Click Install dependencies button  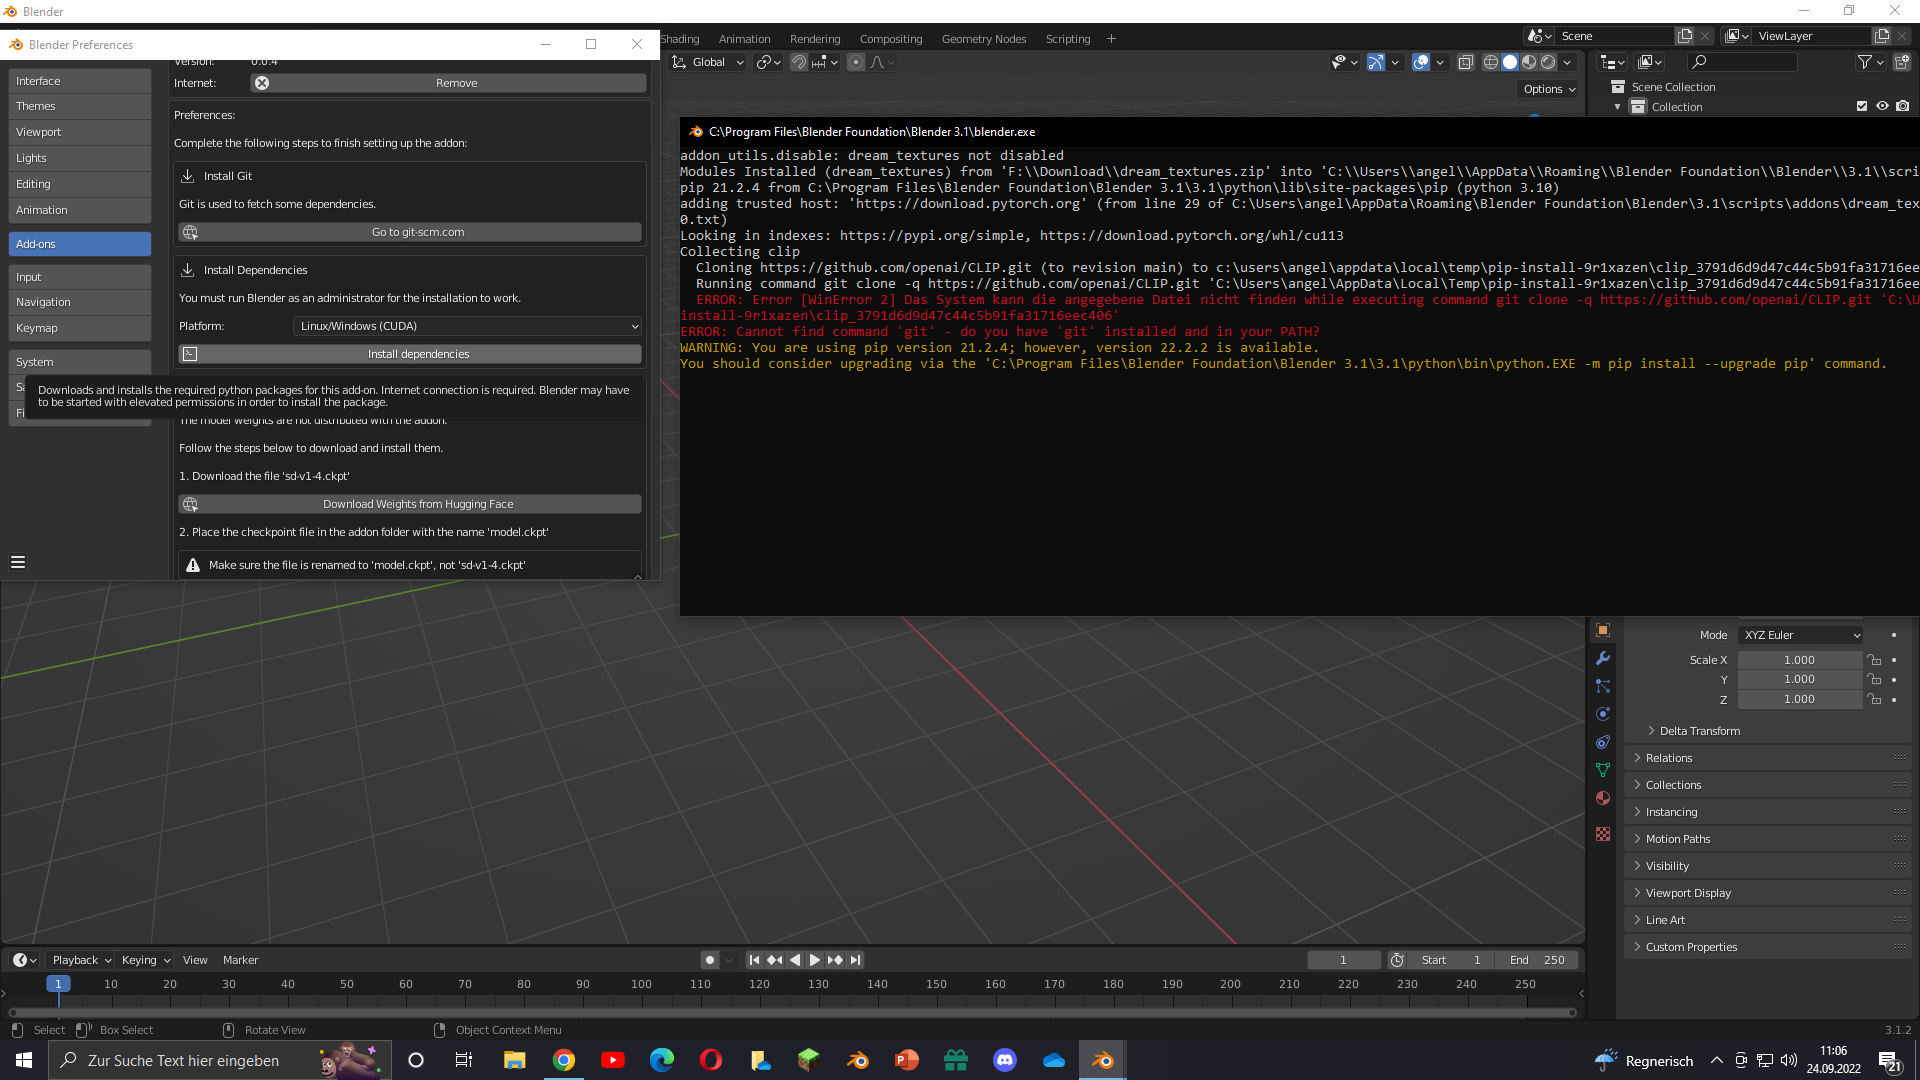pos(410,354)
